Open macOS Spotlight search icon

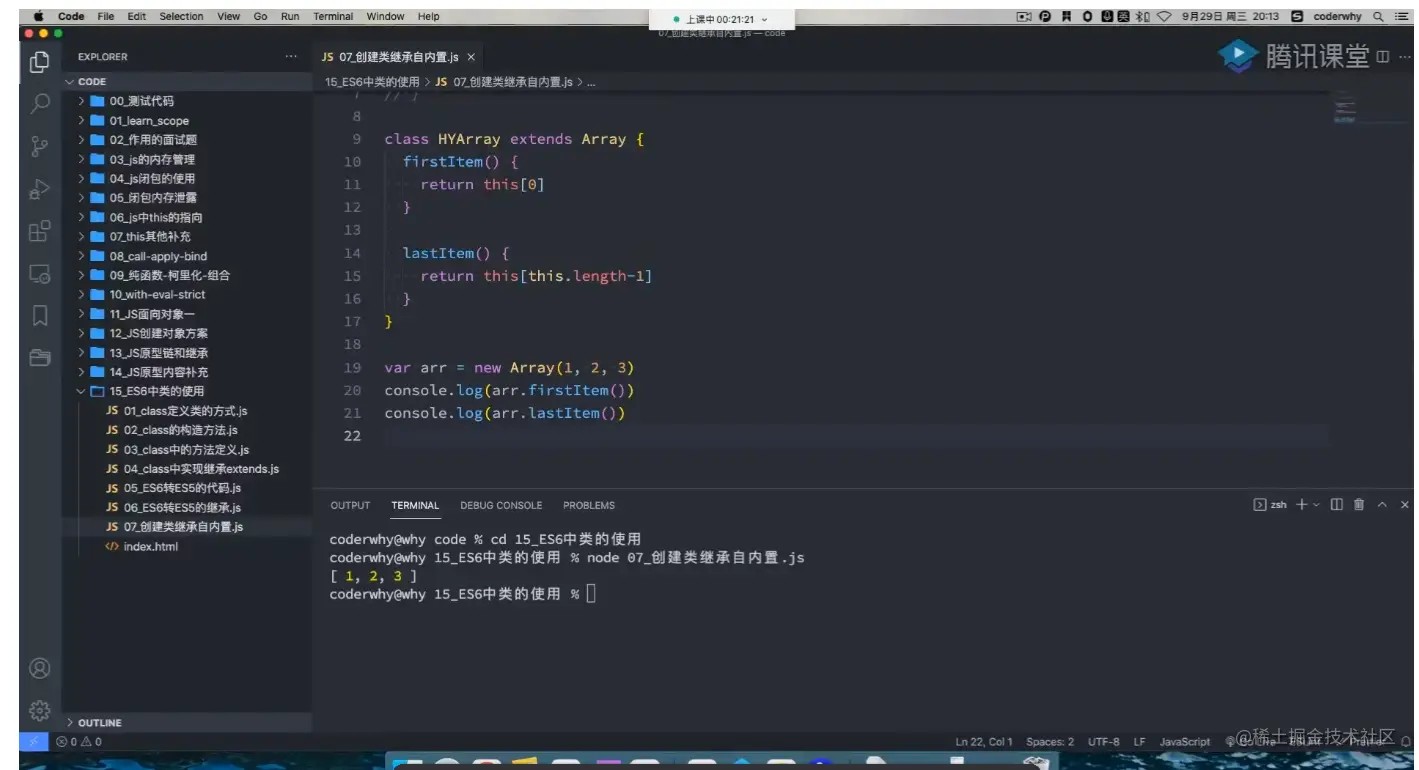[x=1378, y=16]
